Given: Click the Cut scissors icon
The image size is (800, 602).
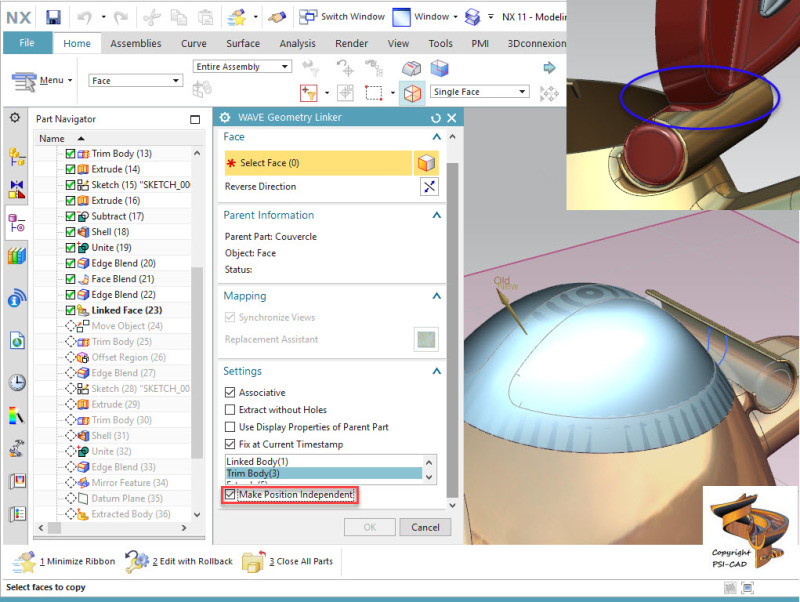Looking at the screenshot, I should click(152, 18).
